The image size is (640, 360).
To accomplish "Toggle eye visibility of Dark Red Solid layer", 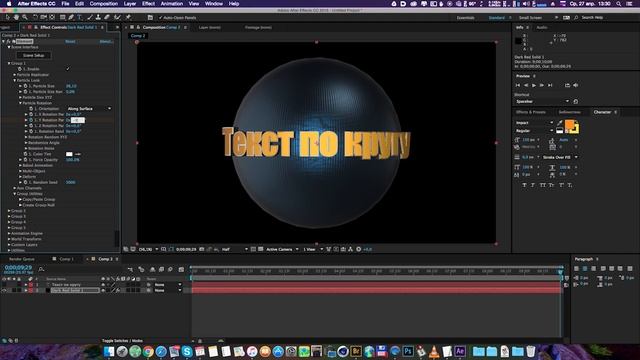I will (4, 290).
